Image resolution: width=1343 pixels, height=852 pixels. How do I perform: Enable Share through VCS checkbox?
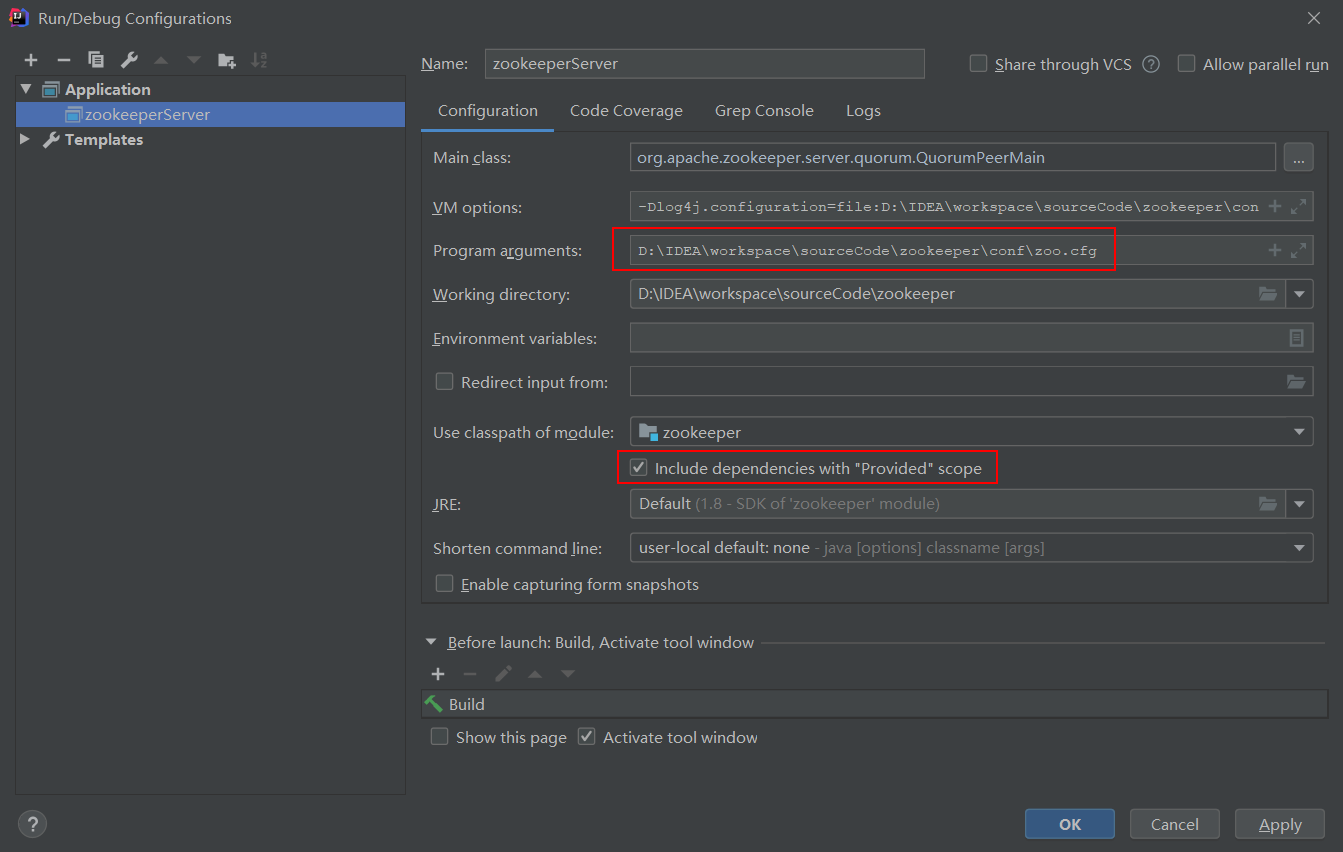coord(978,64)
